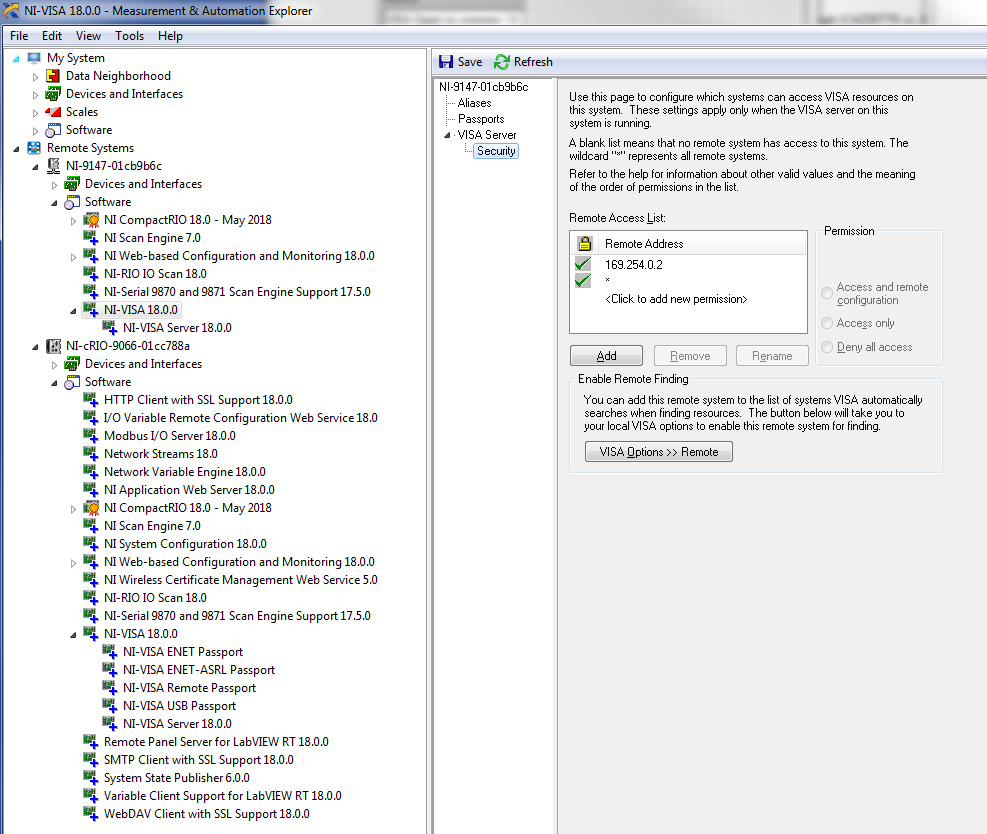Click the Add button
Screen dimensions: 987x834
(x=606, y=356)
